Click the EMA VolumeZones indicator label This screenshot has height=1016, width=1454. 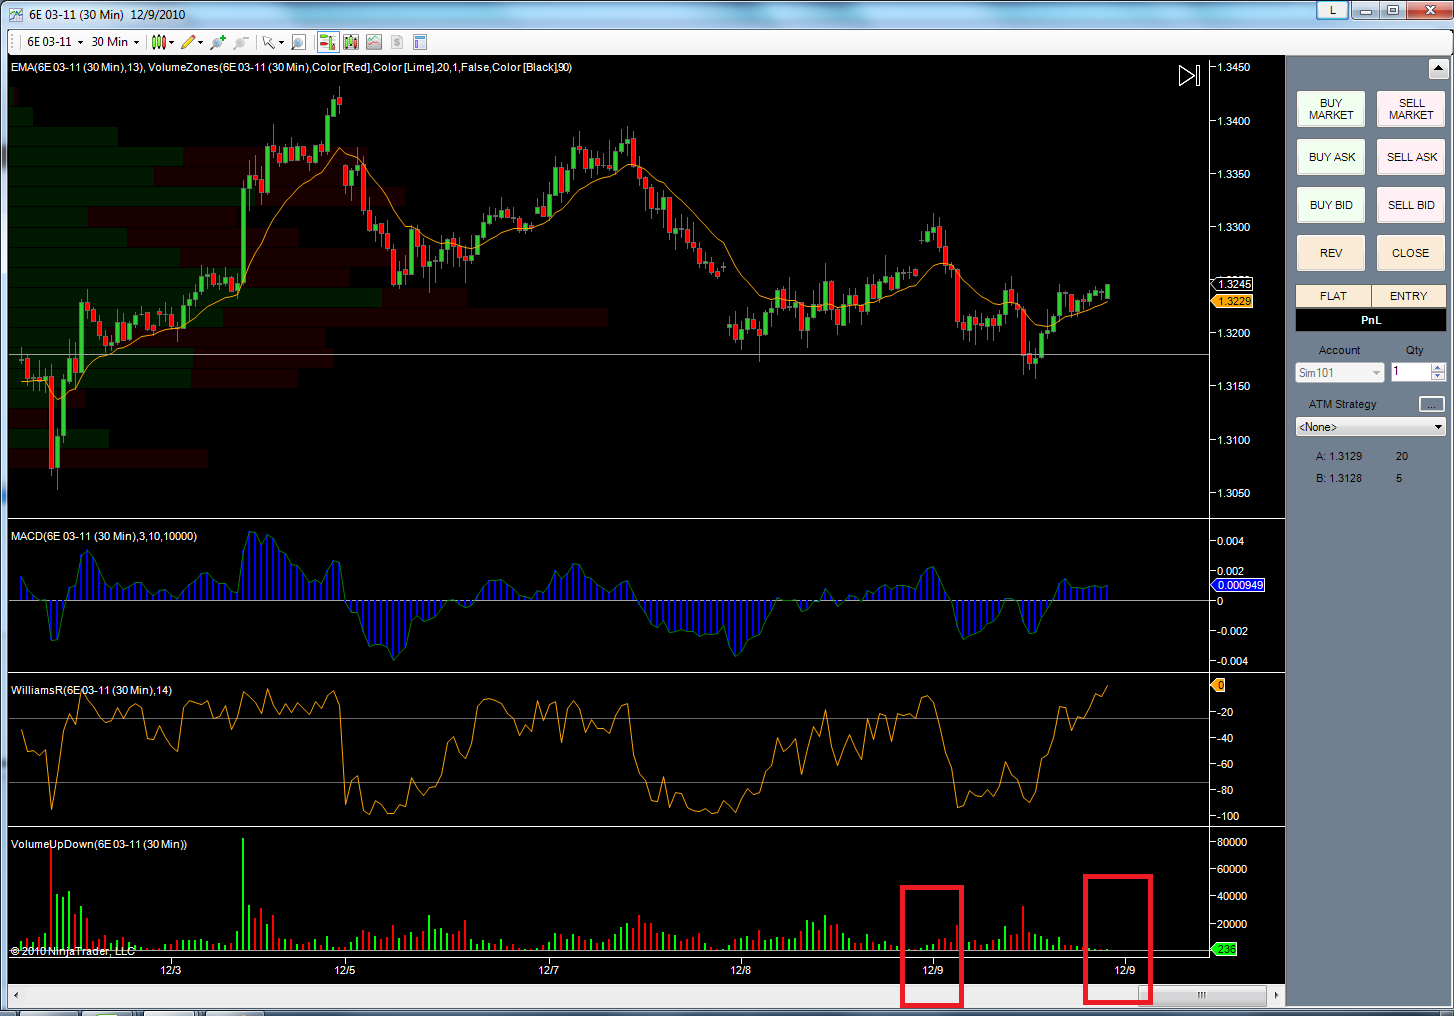click(x=291, y=67)
